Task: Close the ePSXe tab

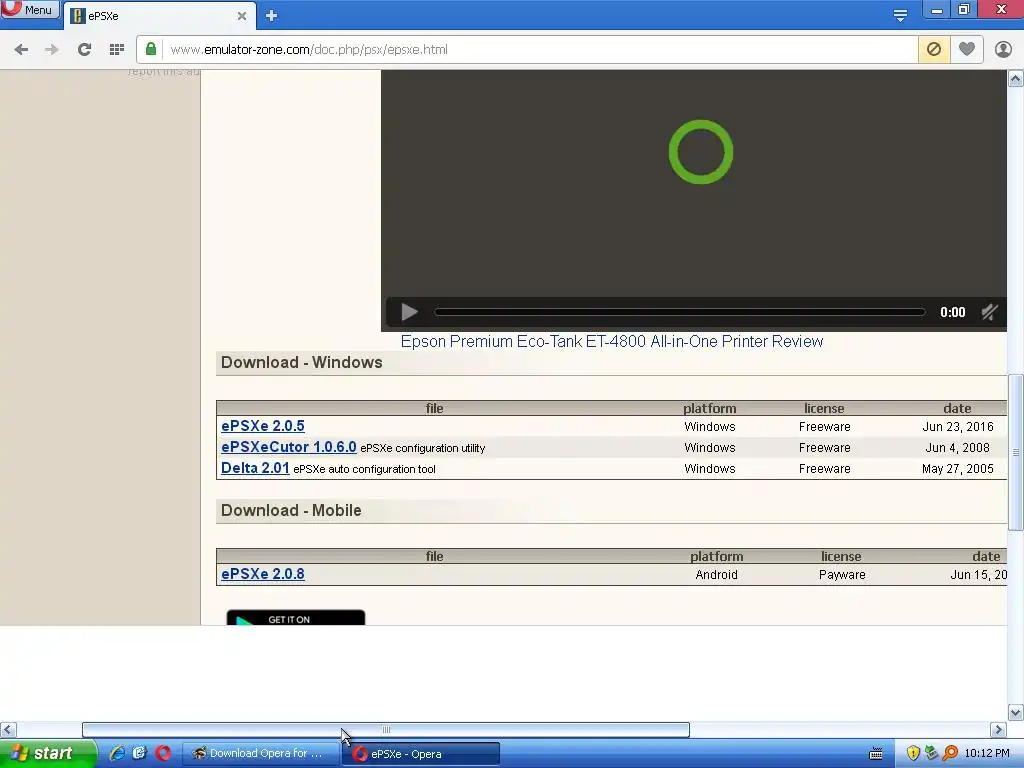Action: pos(242,16)
